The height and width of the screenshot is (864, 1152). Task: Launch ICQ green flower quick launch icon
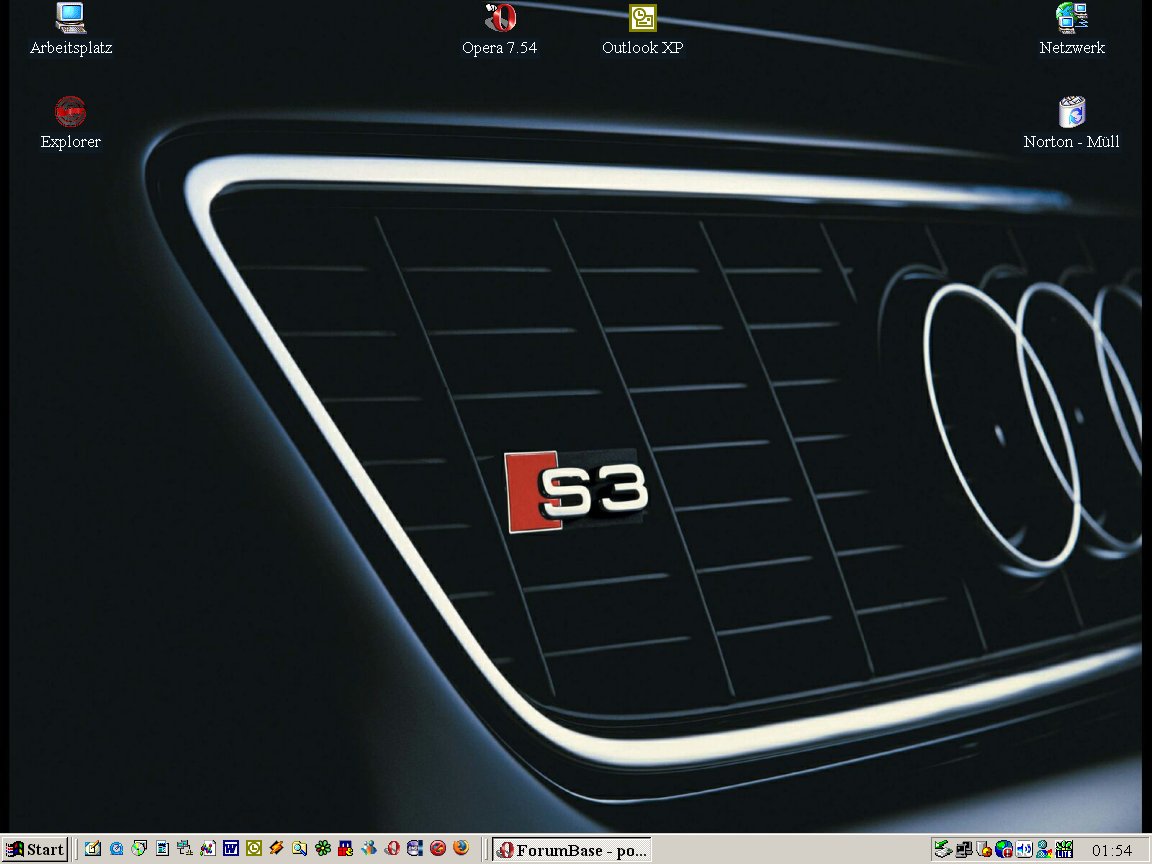pos(323,849)
